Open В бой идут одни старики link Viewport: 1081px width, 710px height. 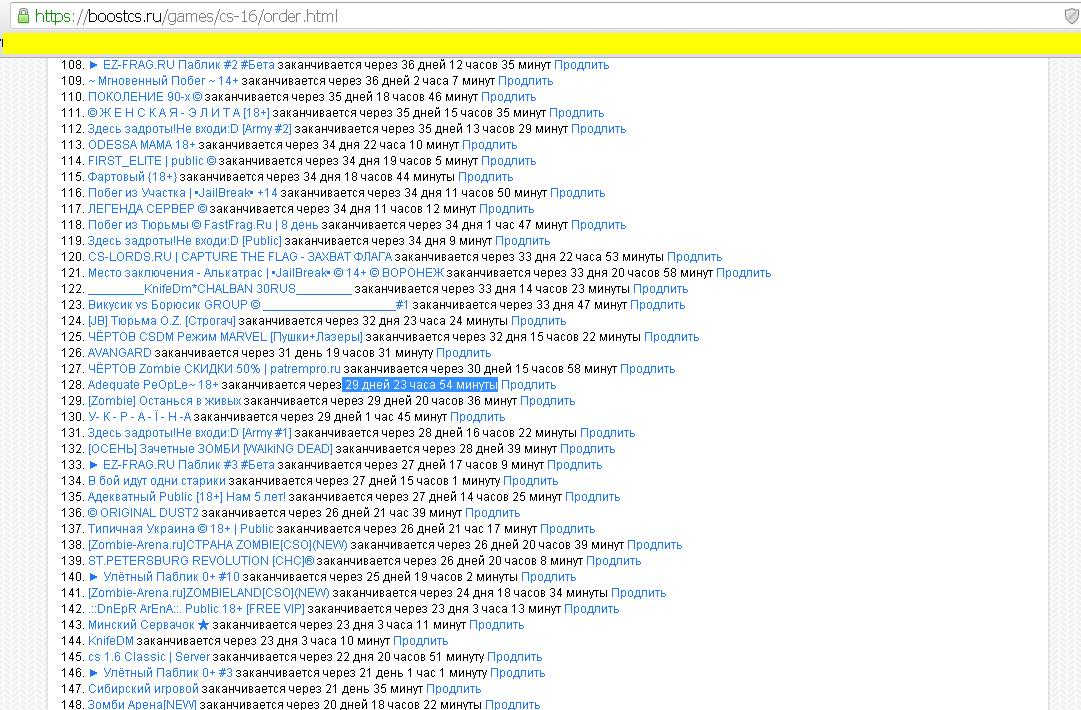(156, 480)
